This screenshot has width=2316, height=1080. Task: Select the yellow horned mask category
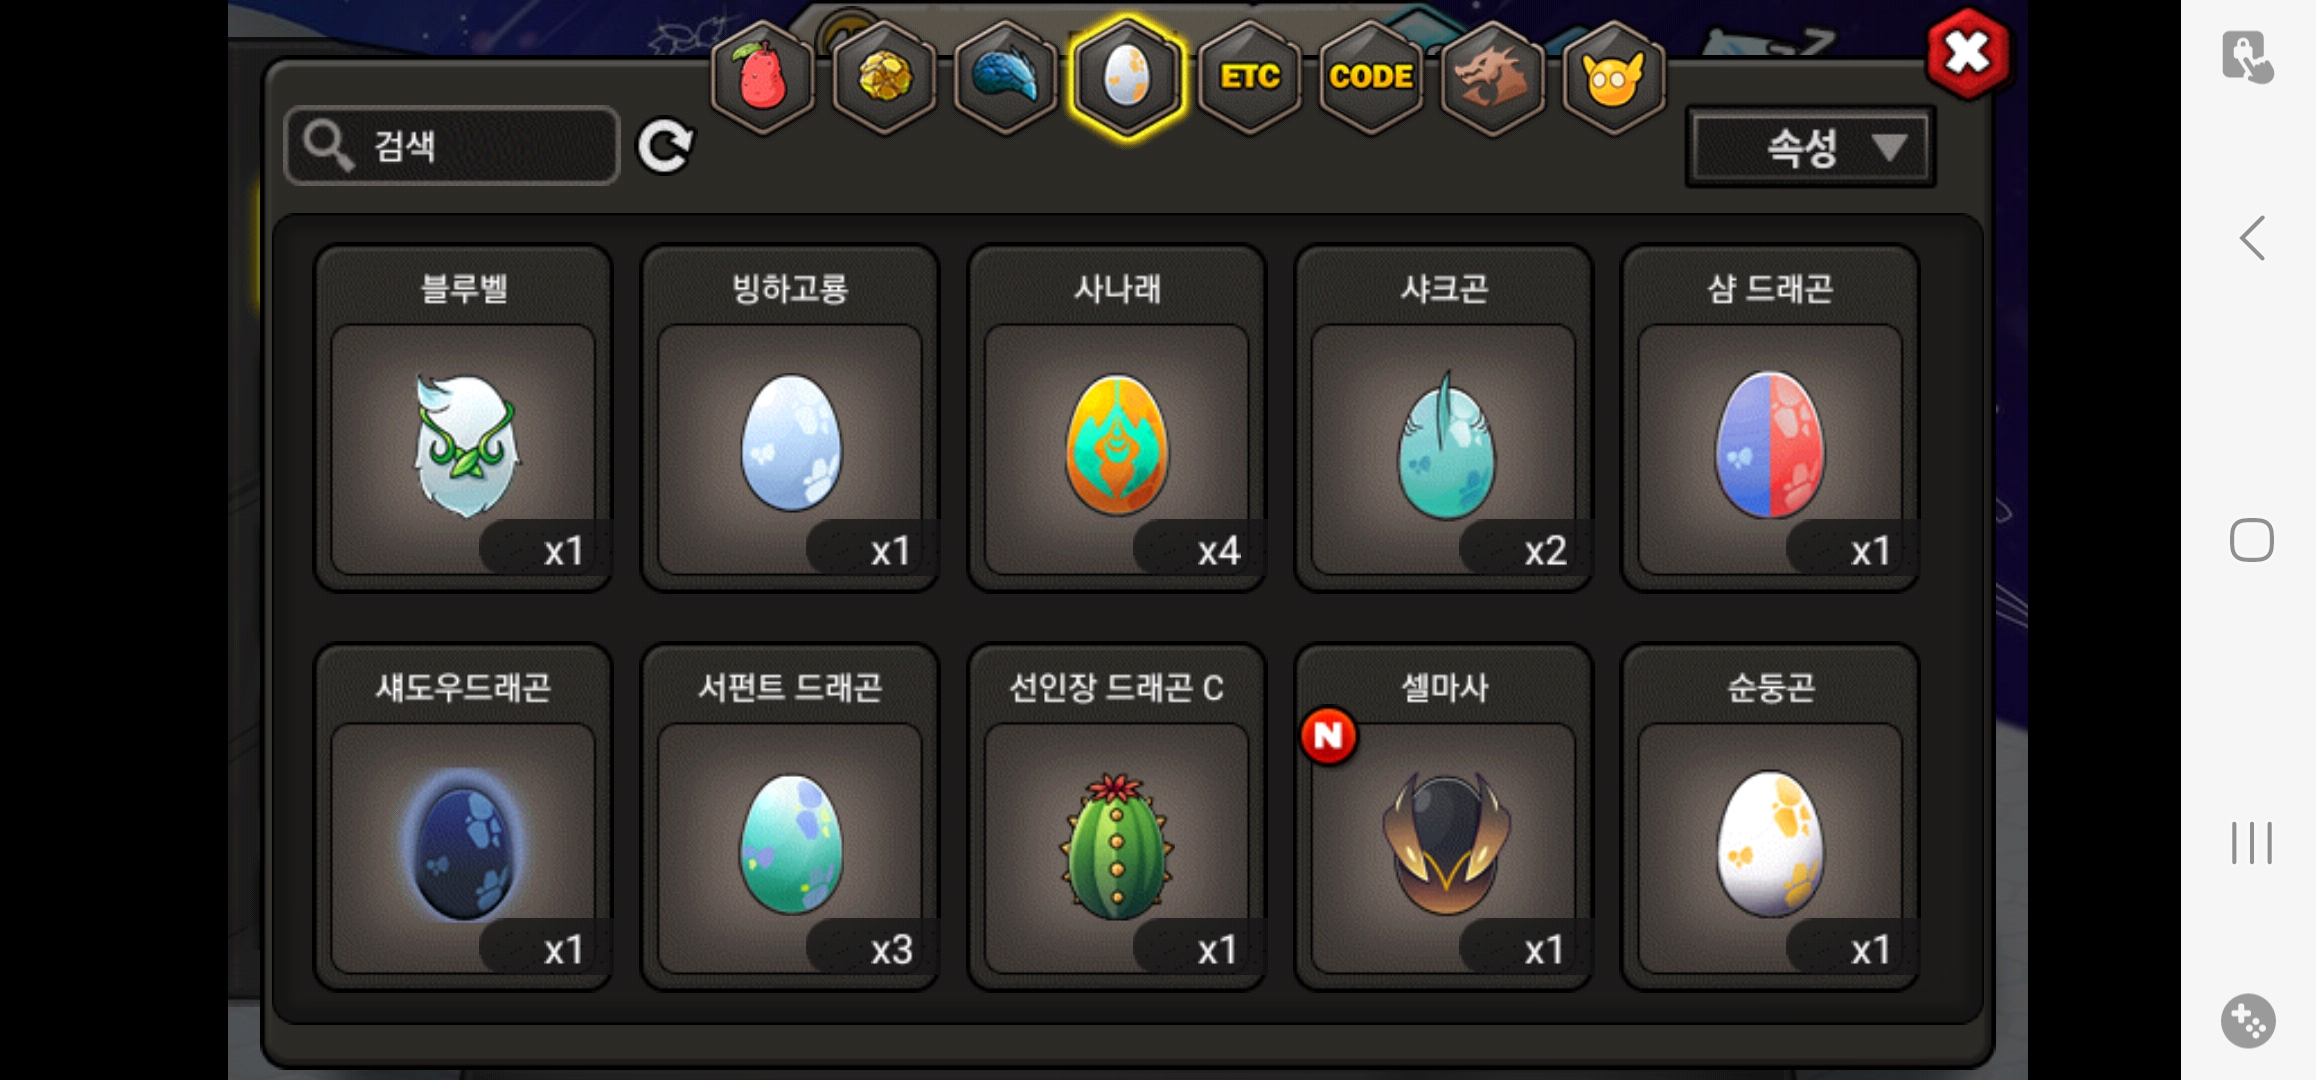[1613, 78]
